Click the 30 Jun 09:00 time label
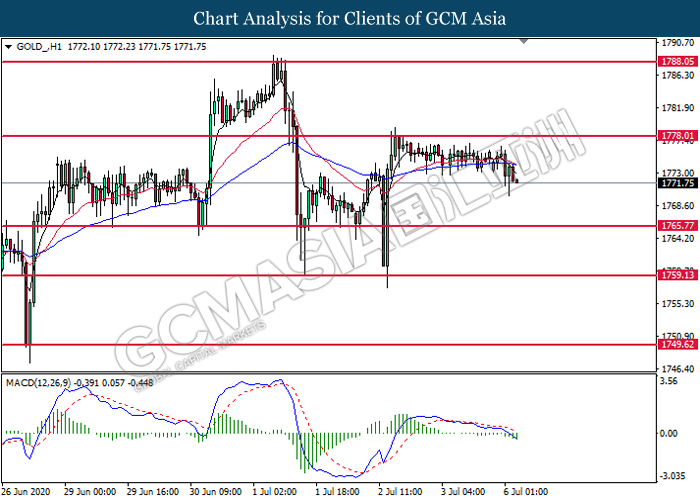This screenshot has width=700, height=500. (216, 492)
